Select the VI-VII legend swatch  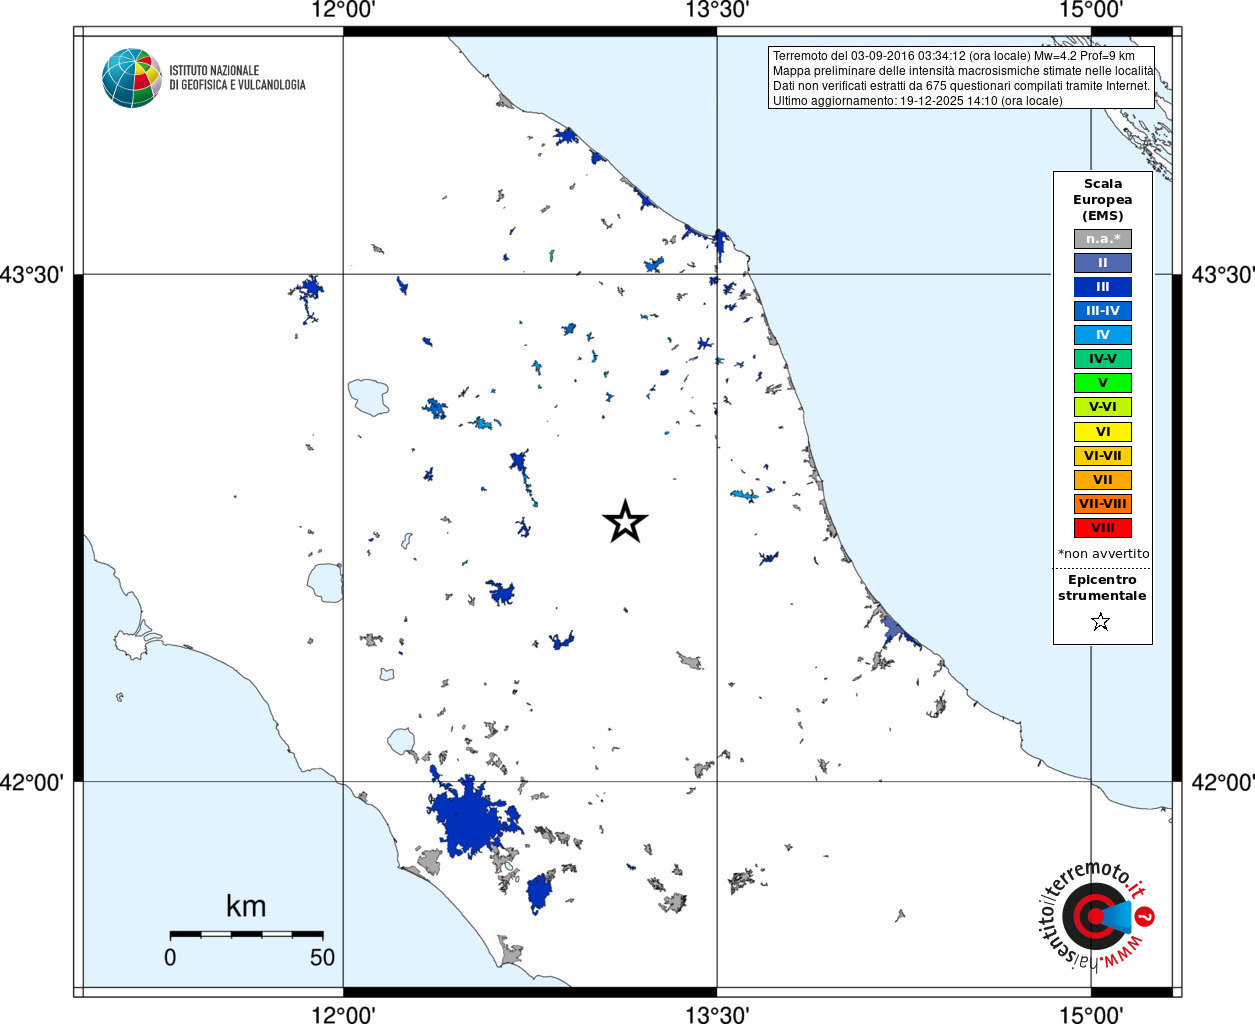tap(1103, 456)
